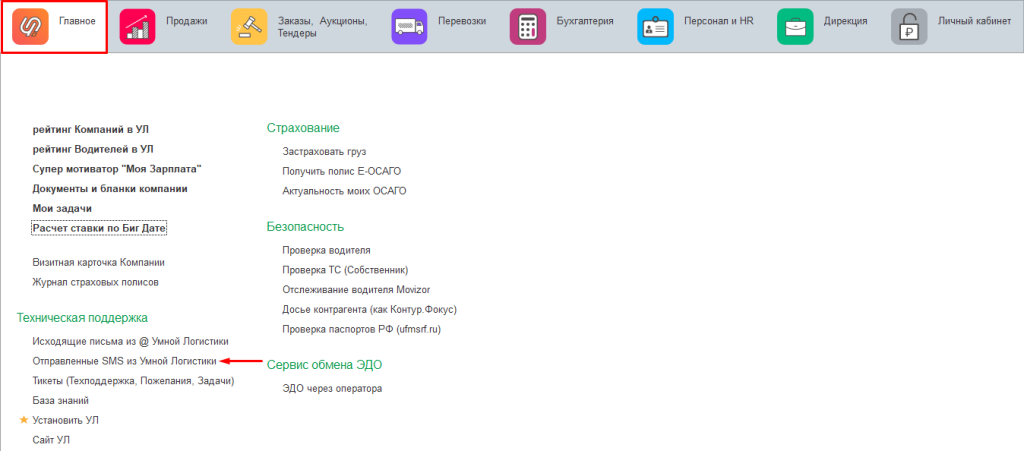Open Визитная карточка Компании
This screenshot has height=451, width=1024.
(x=99, y=262)
